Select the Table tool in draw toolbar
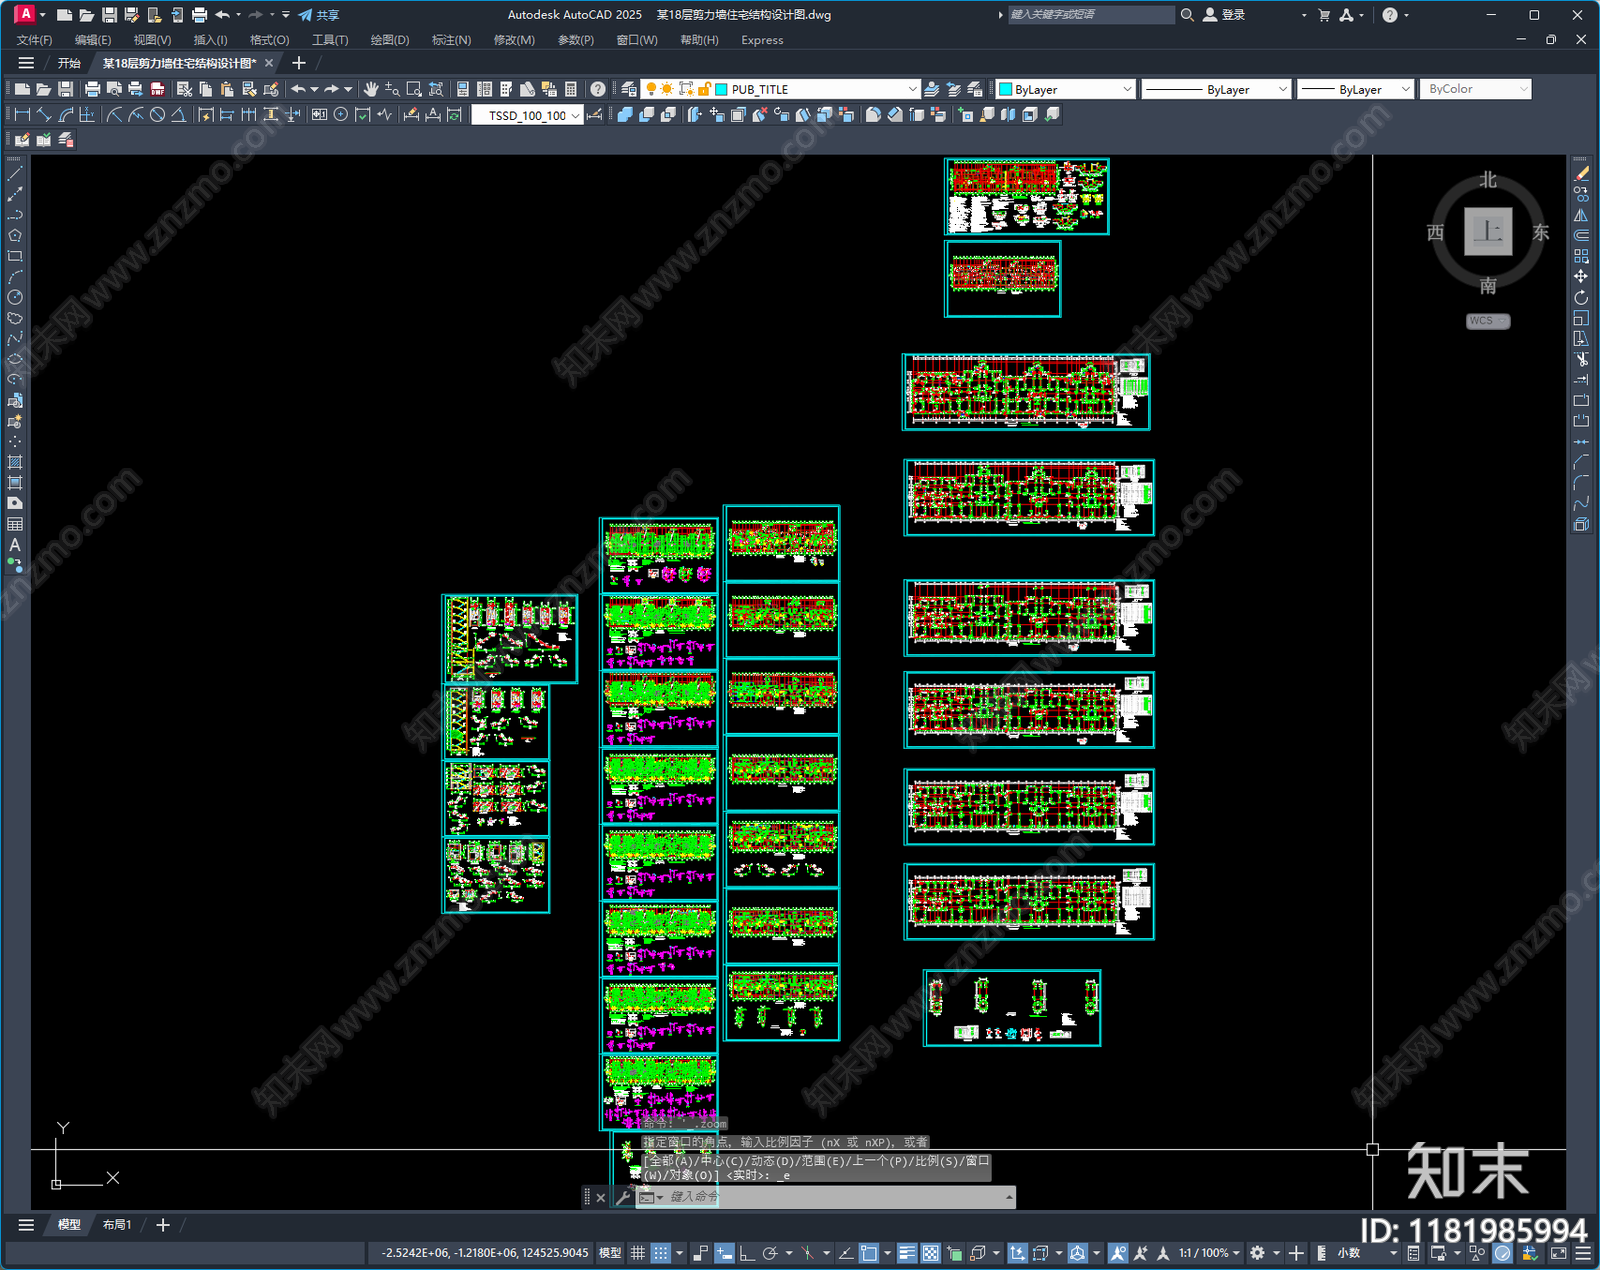The height and width of the screenshot is (1270, 1600). tap(15, 524)
